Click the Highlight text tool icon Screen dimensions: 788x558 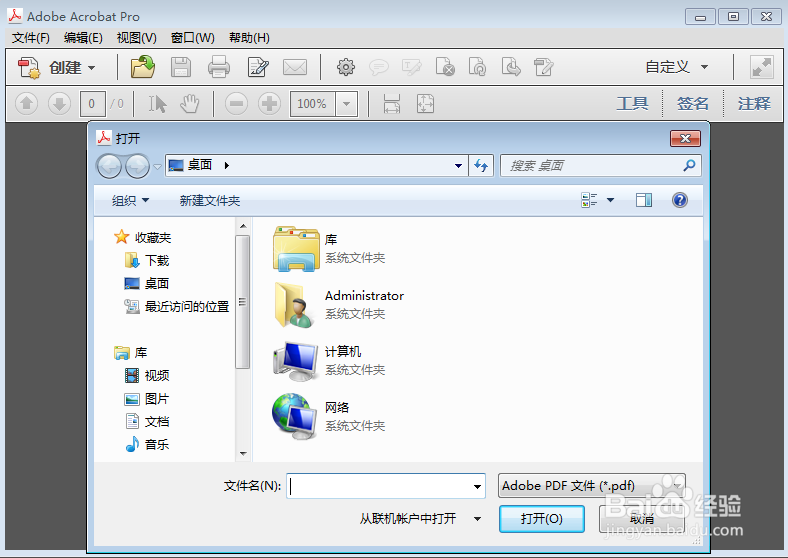pyautogui.click(x=412, y=67)
